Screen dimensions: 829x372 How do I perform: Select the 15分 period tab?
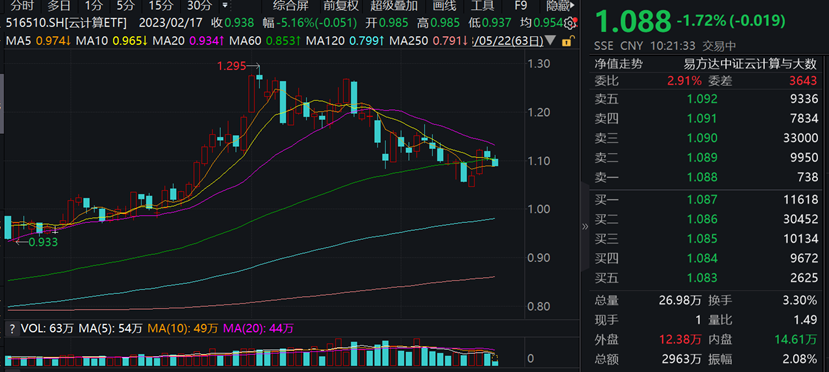point(161,6)
